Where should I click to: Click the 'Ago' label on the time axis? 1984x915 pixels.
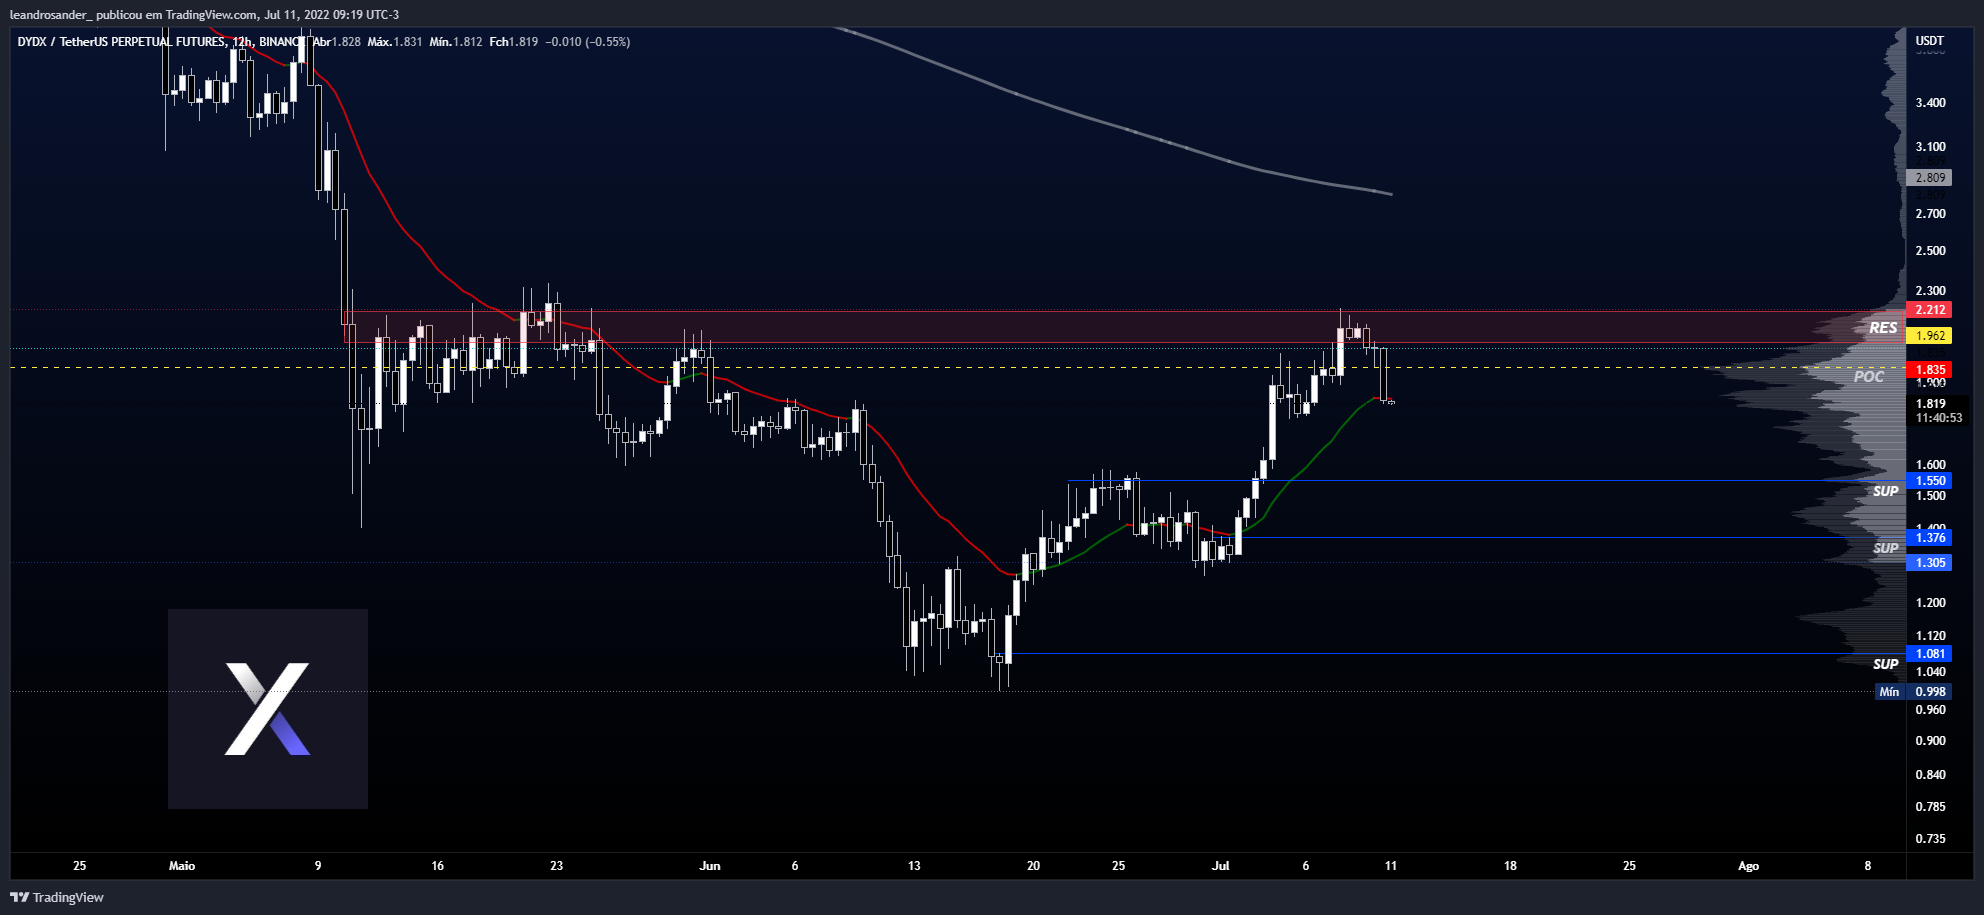1748,866
